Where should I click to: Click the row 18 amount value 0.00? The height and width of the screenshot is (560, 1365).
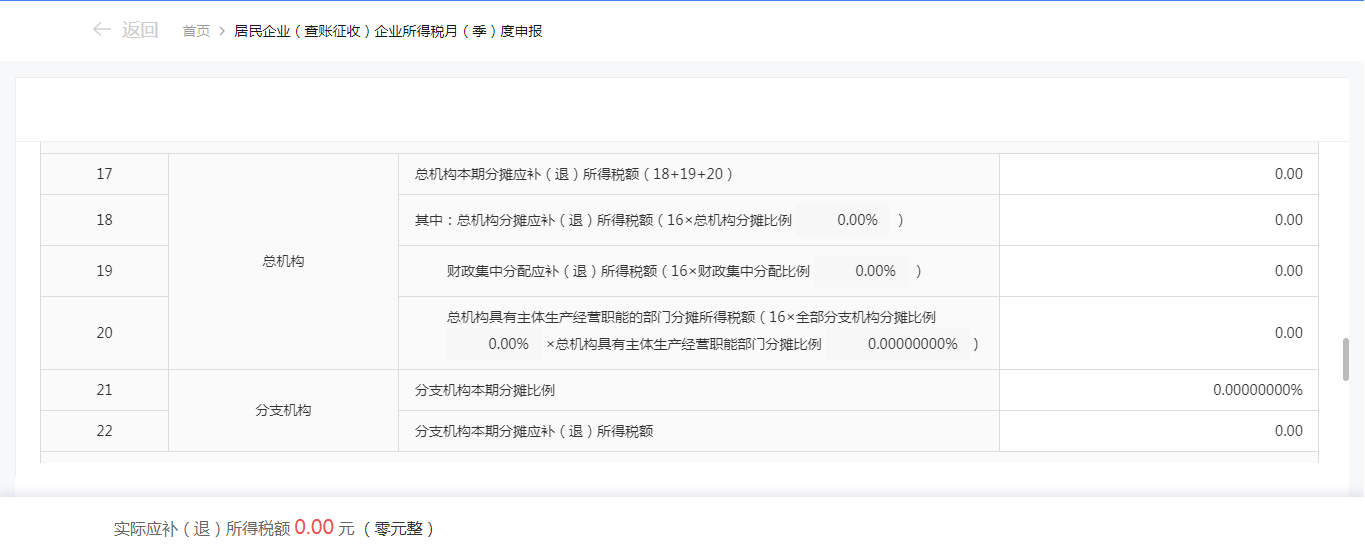pos(1289,220)
